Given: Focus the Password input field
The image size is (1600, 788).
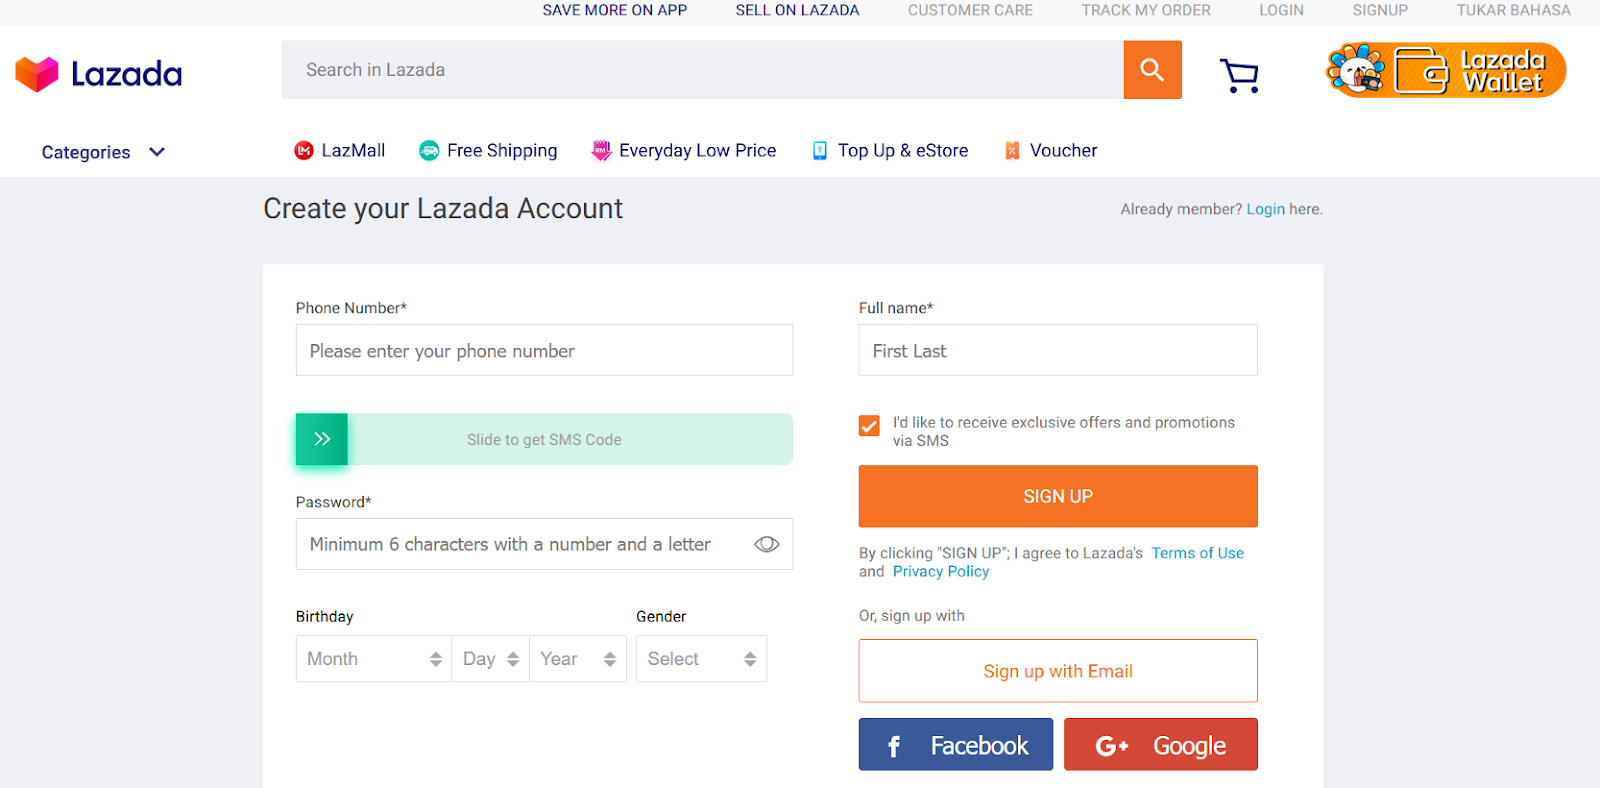Looking at the screenshot, I should (x=544, y=544).
